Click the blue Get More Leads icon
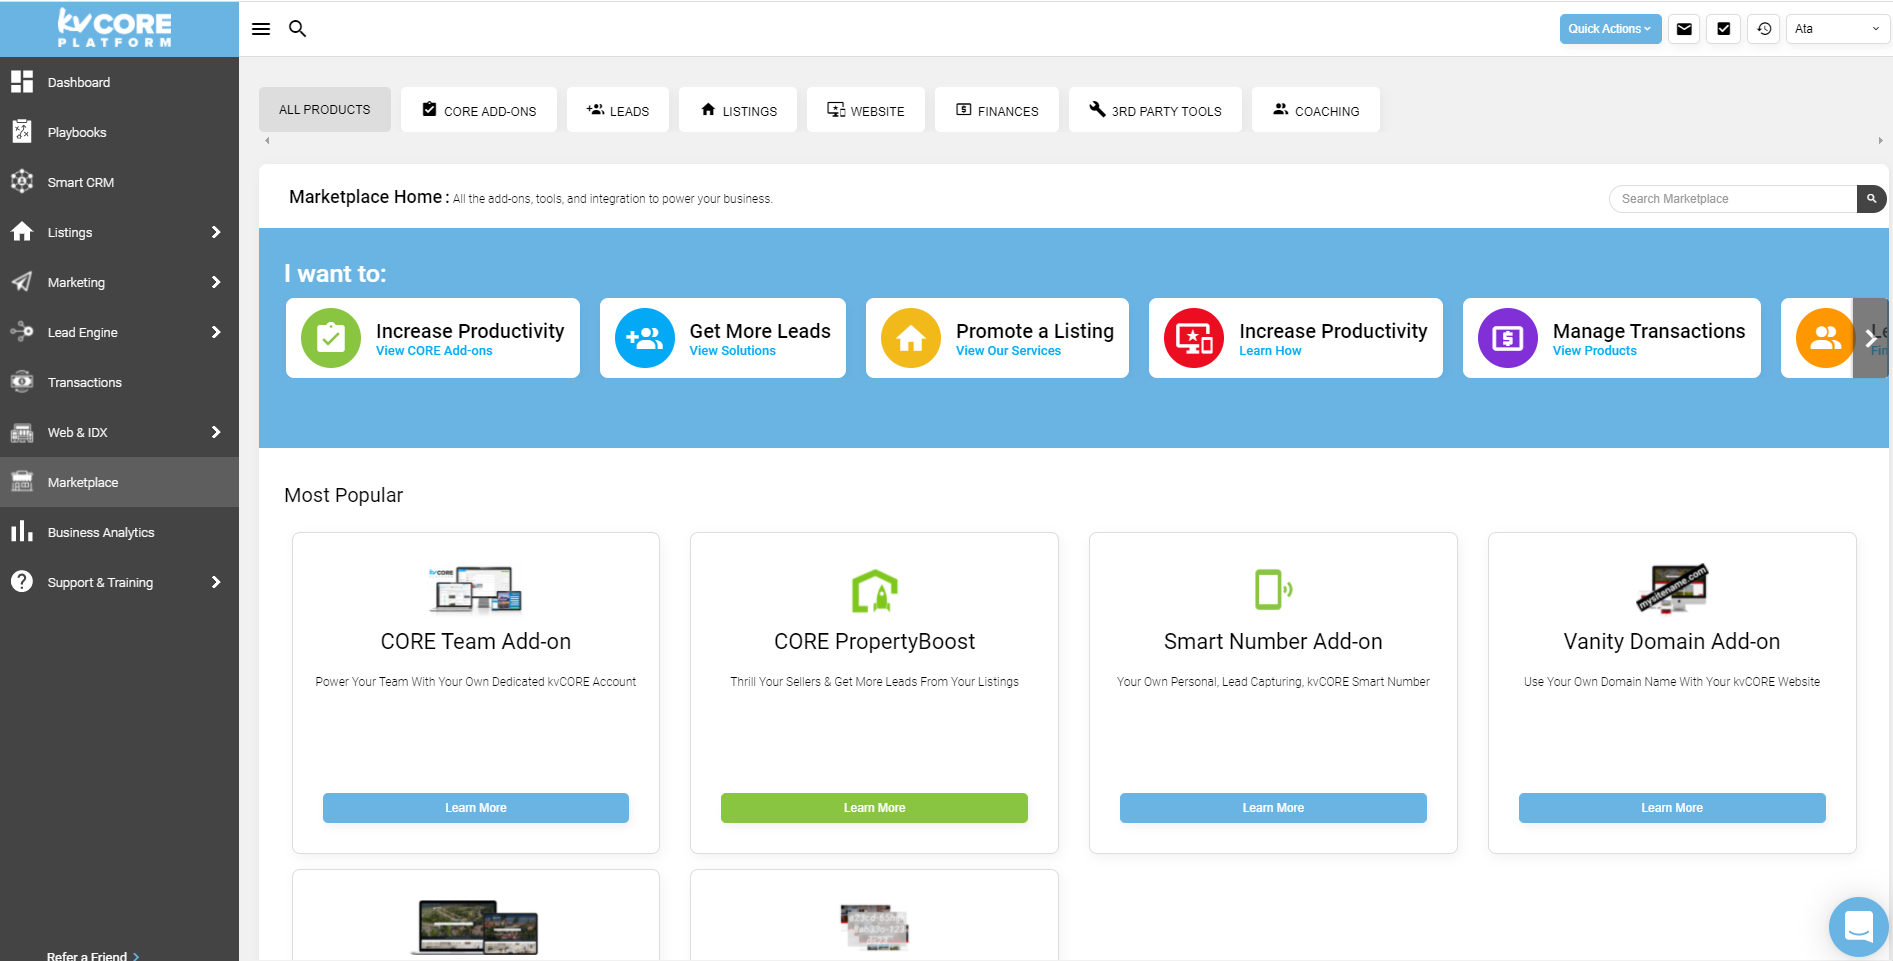This screenshot has width=1893, height=961. 645,338
